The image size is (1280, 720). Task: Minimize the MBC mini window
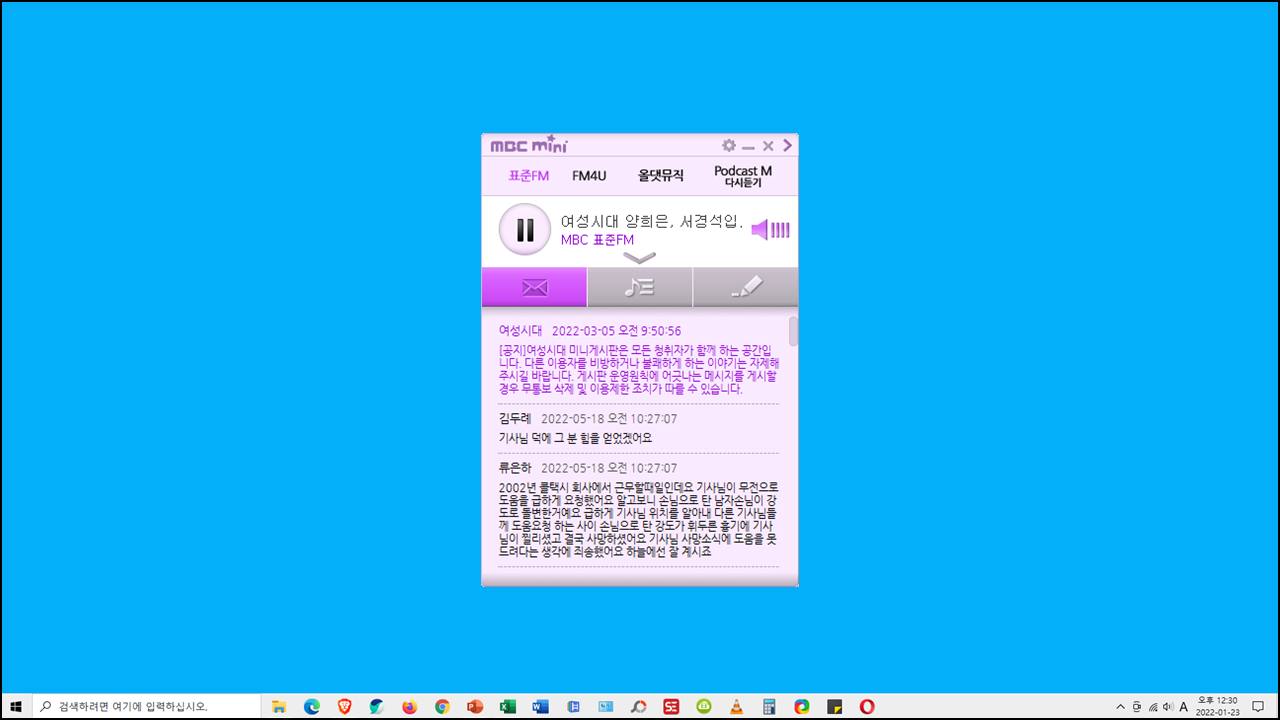(748, 147)
